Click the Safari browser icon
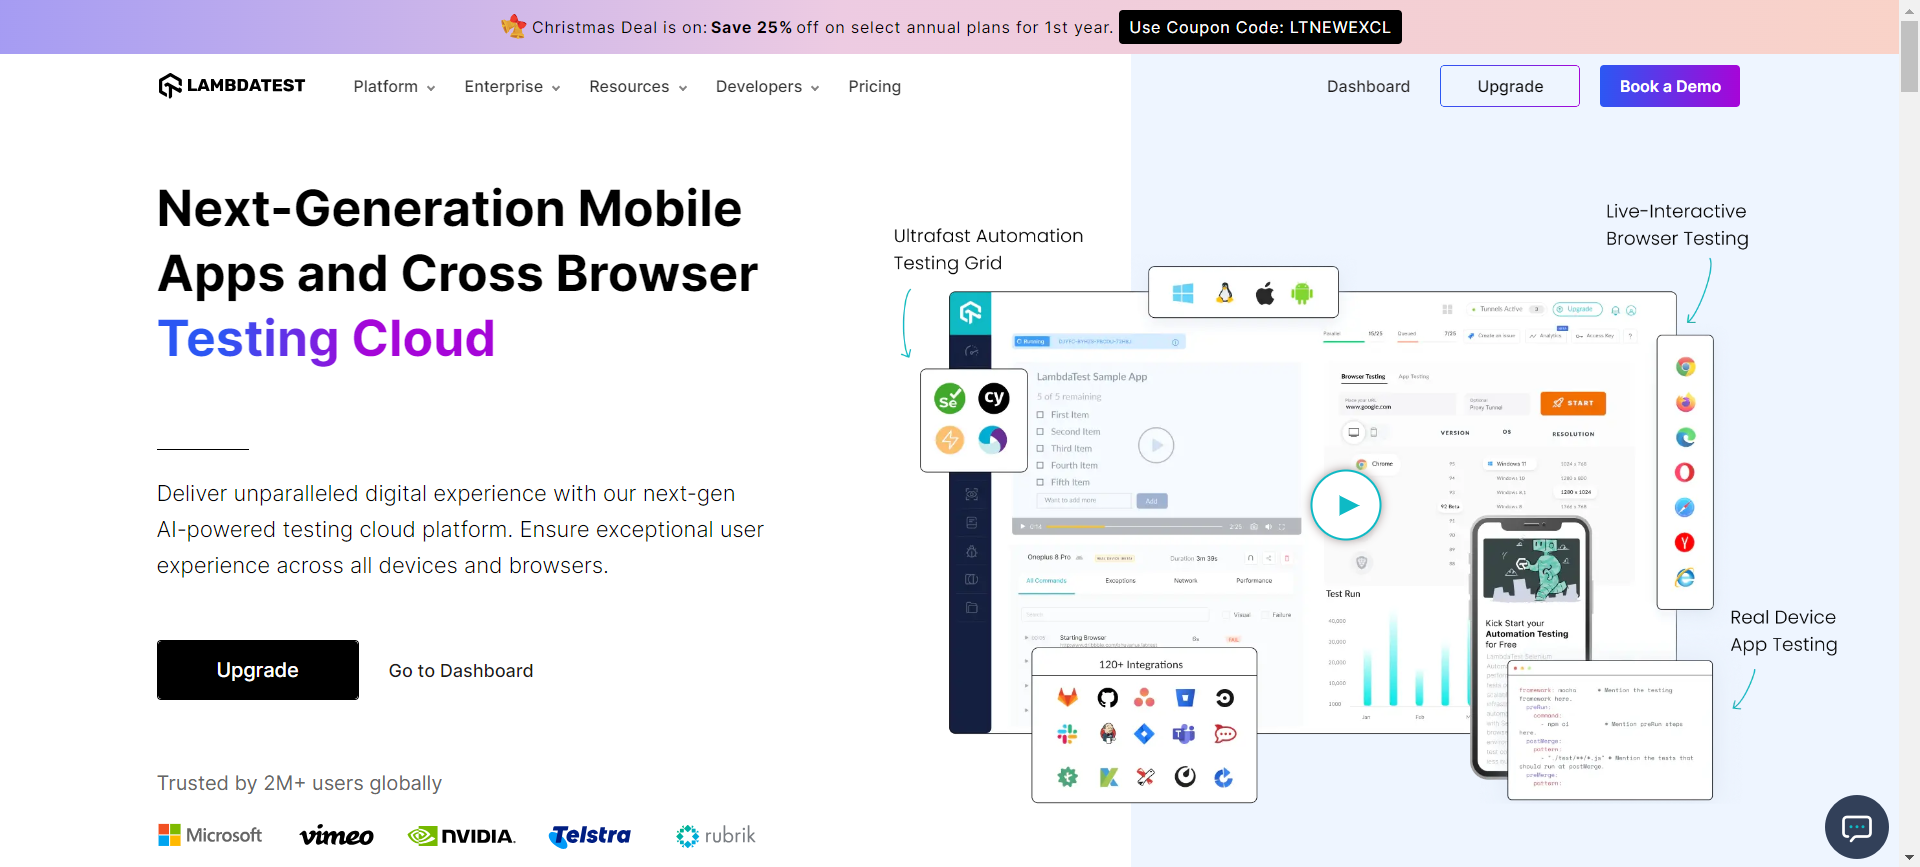Viewport: 1920px width, 867px height. pyautogui.click(x=1685, y=507)
